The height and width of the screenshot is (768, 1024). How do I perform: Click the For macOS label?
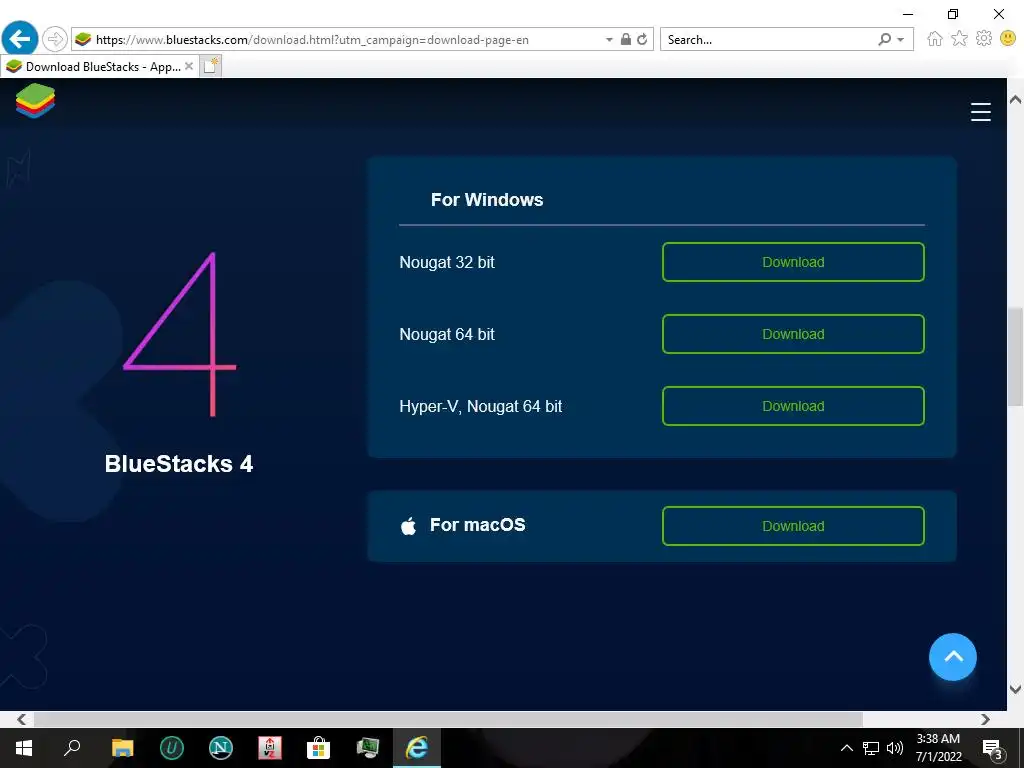pos(477,525)
